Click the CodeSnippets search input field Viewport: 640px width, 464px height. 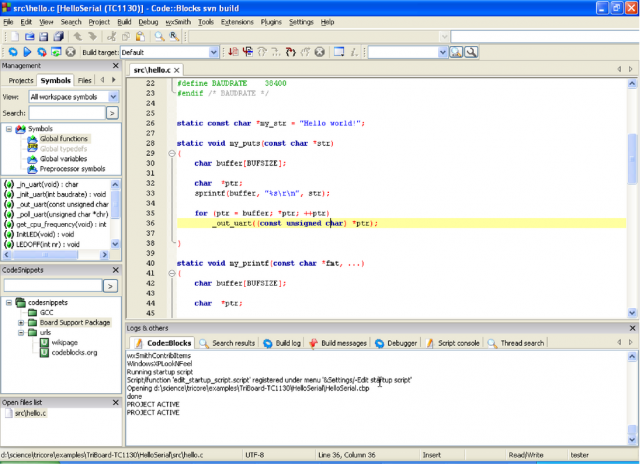click(x=52, y=285)
